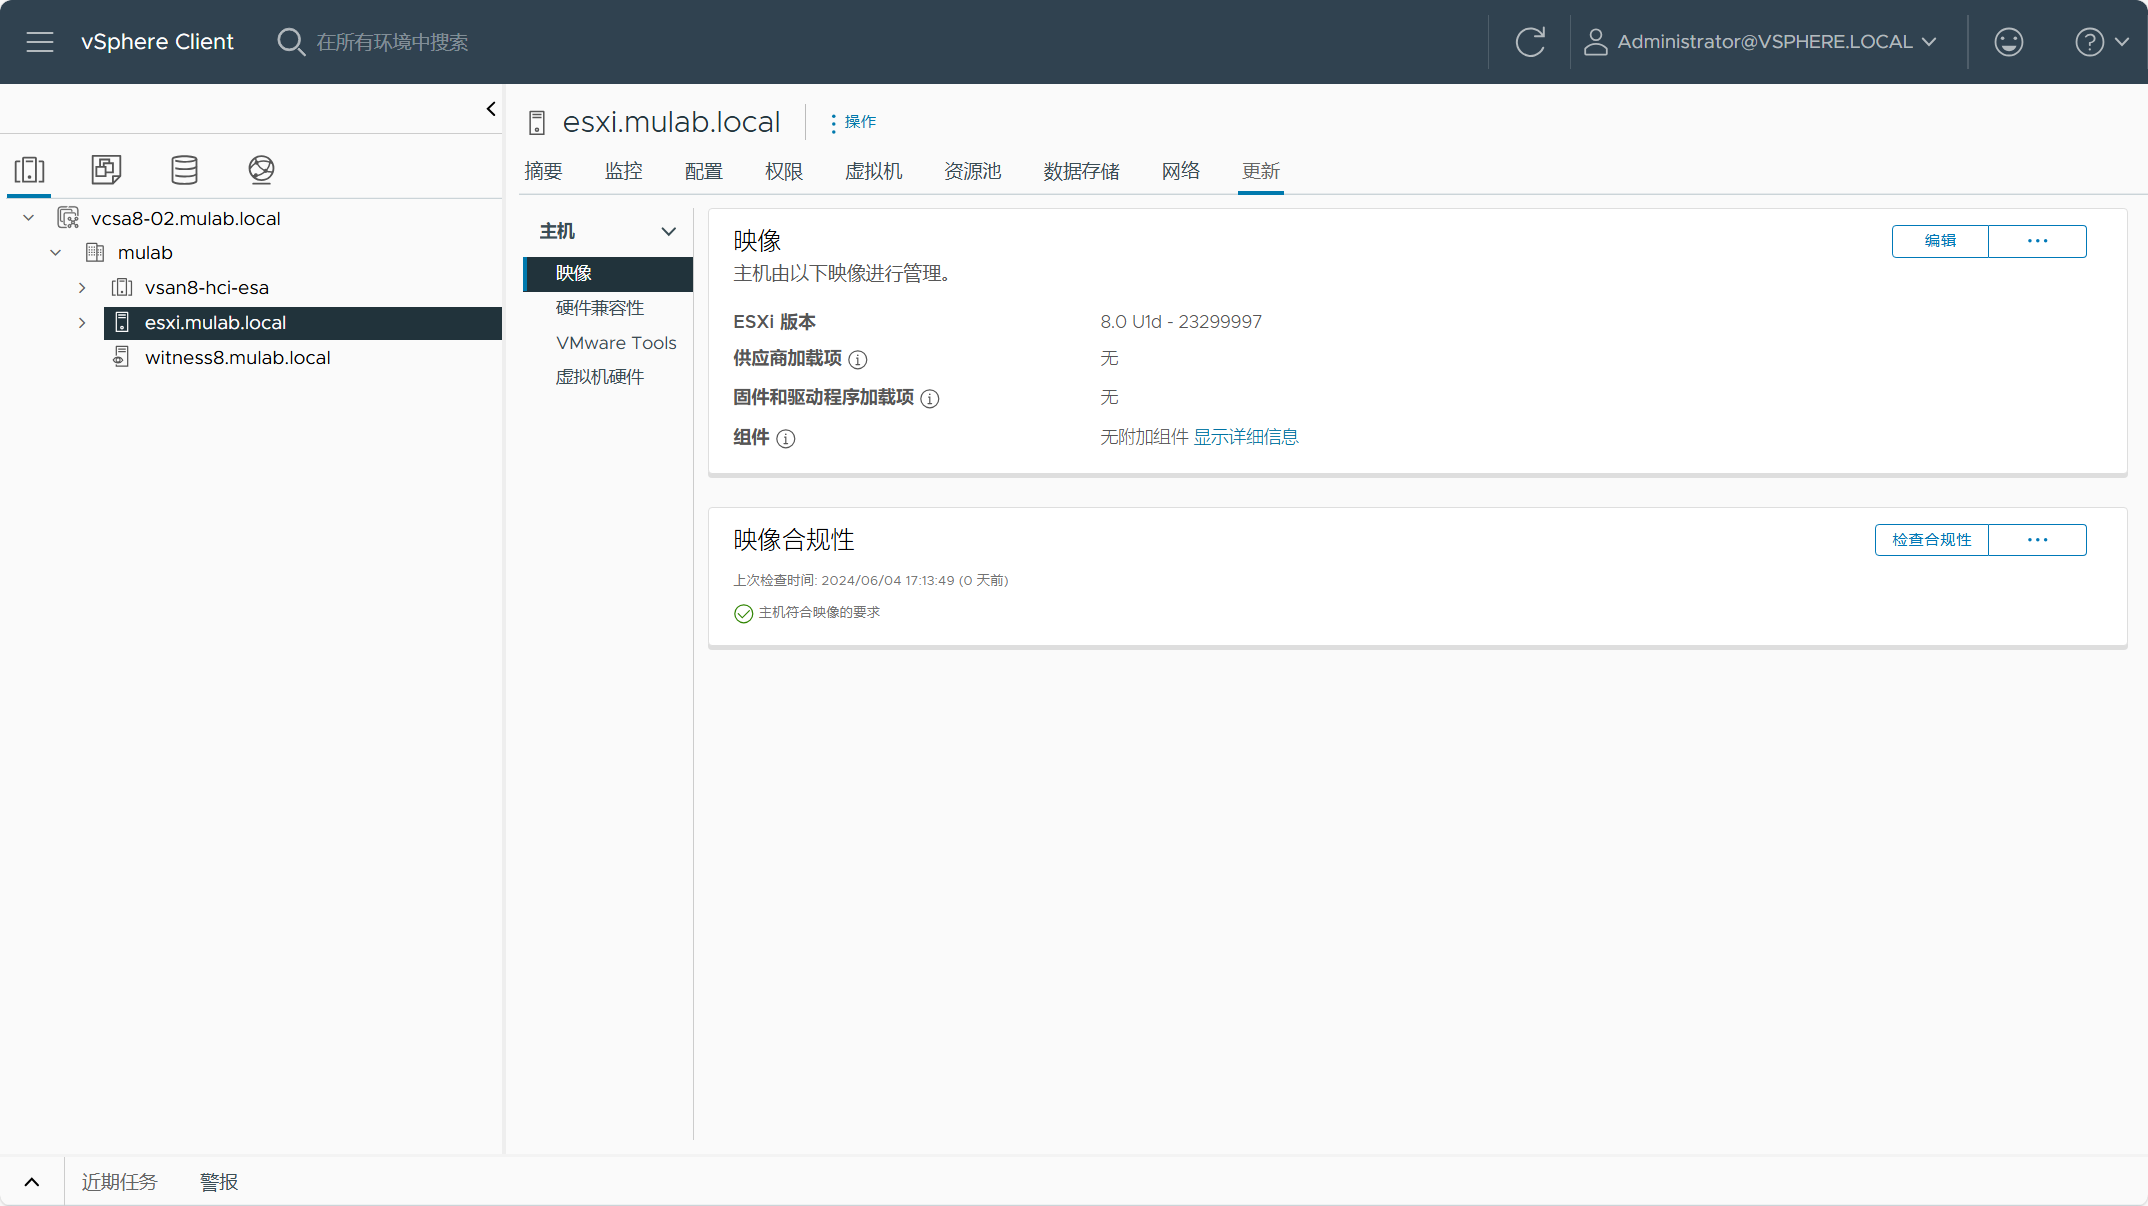Click the 主机符合映像的要求 status text
The height and width of the screenshot is (1206, 2148).
tap(819, 612)
